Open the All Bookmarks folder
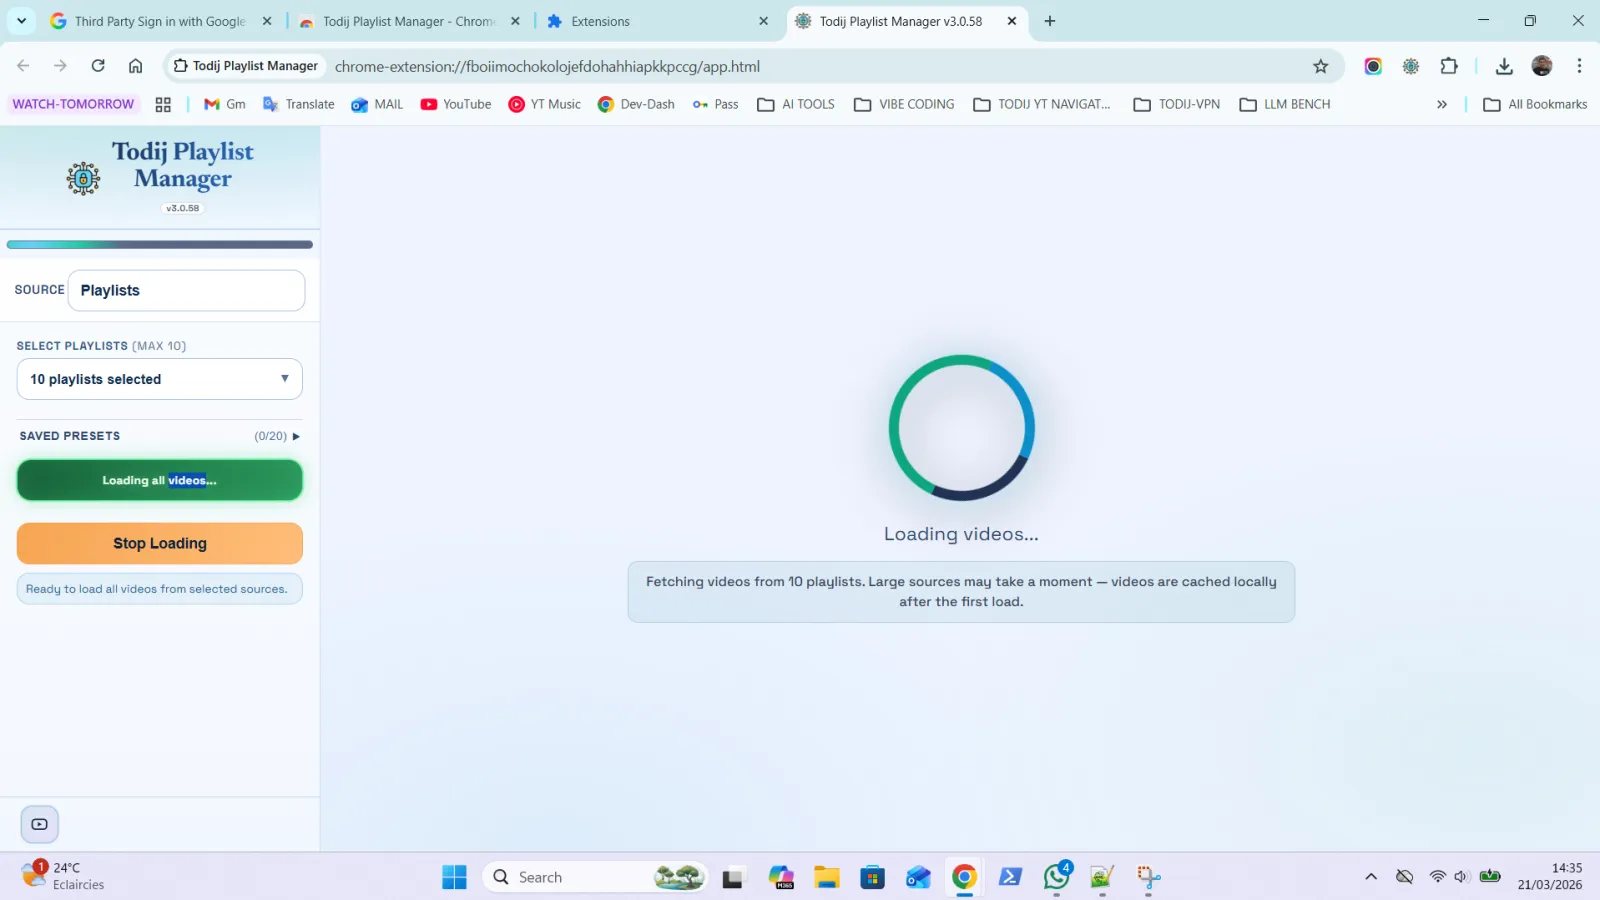 pos(1535,104)
